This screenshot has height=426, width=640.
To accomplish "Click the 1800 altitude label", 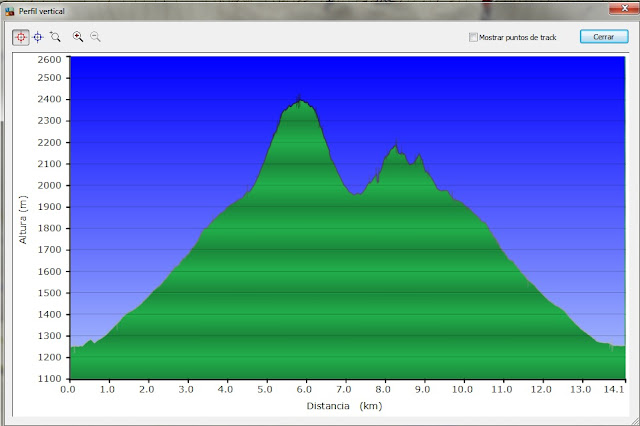I will [49, 228].
